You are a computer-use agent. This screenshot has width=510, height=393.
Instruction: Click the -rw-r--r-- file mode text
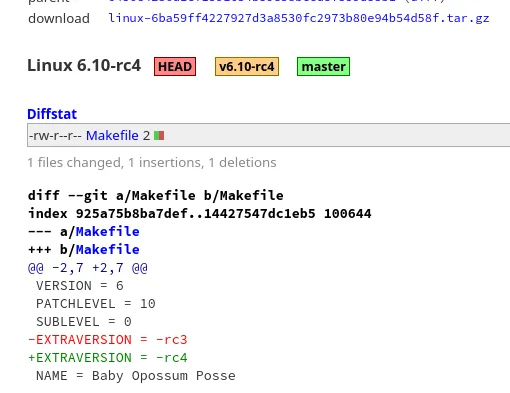pos(55,136)
